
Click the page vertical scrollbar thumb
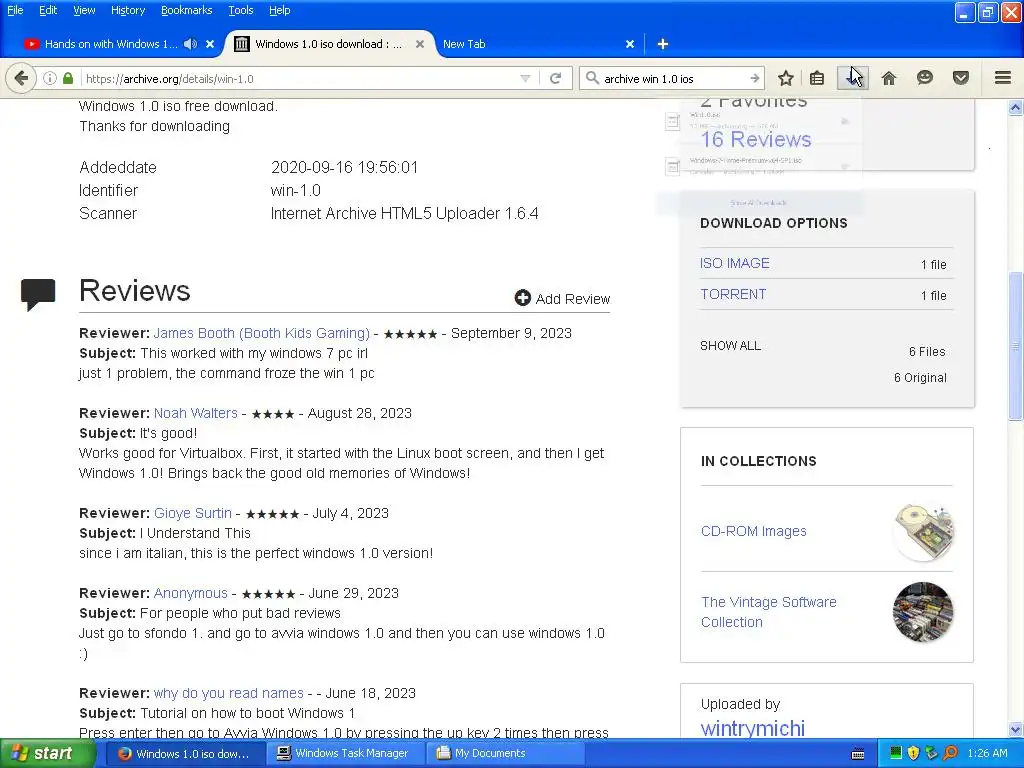1015,346
